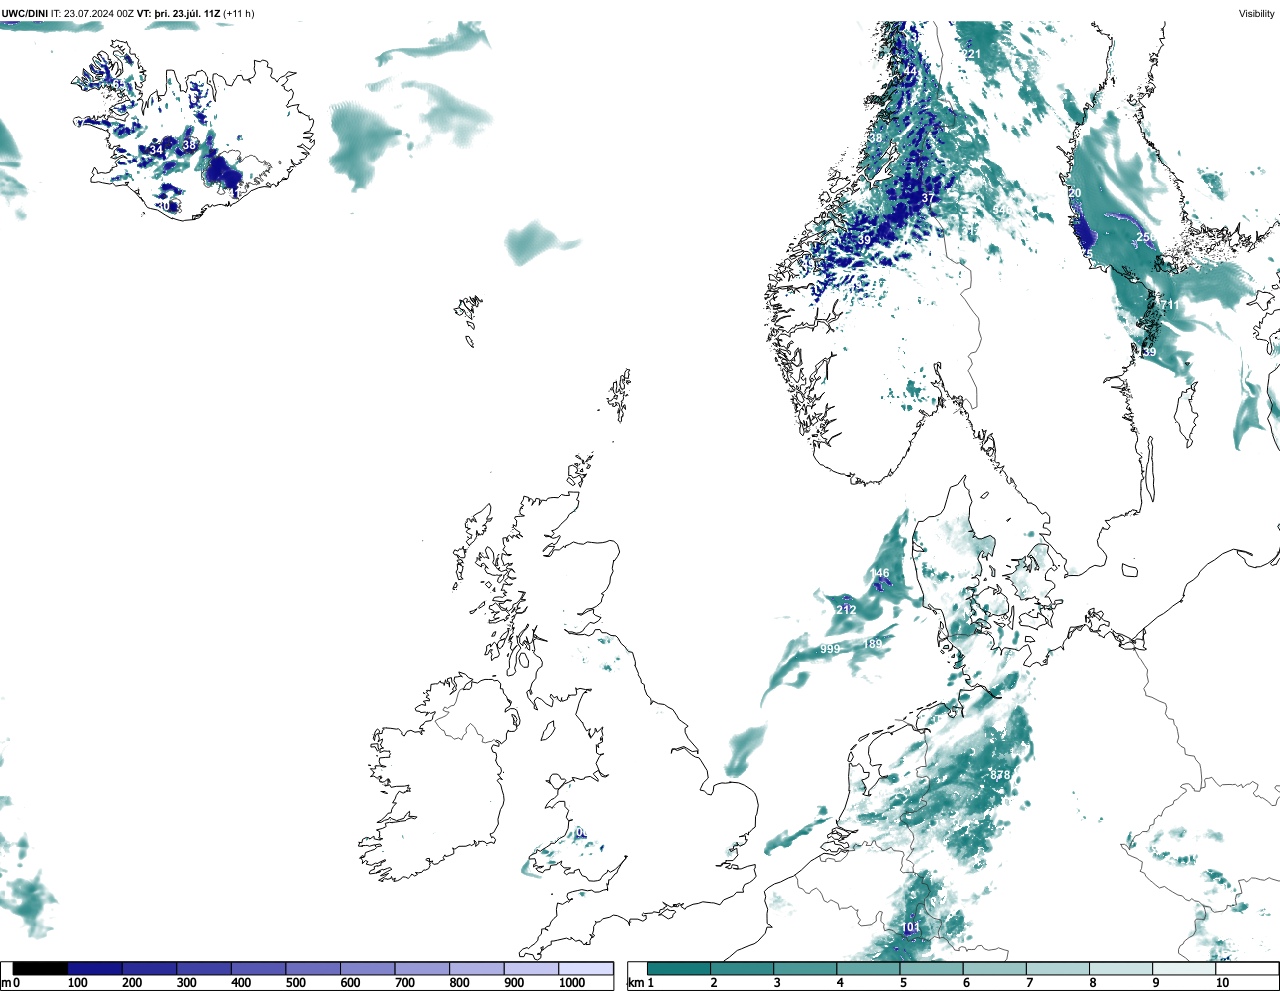Click the '146' value in North Sea
This screenshot has width=1280, height=991.
click(879, 574)
